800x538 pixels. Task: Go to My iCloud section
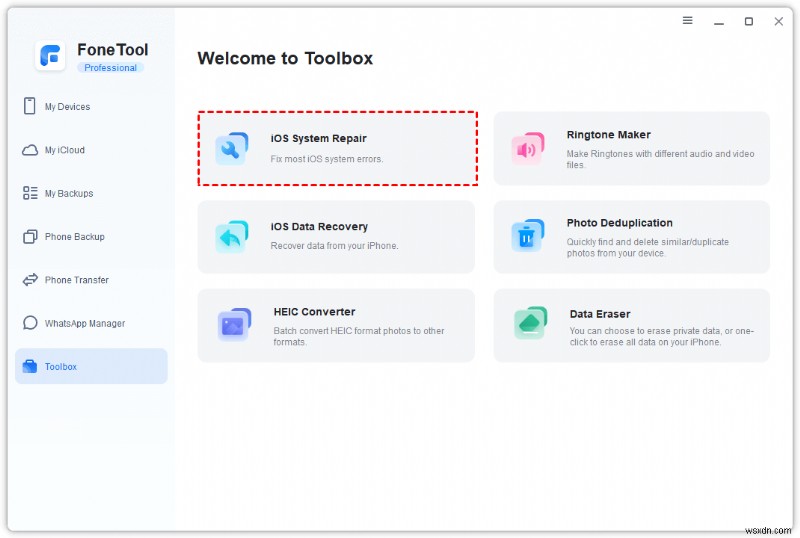point(91,150)
